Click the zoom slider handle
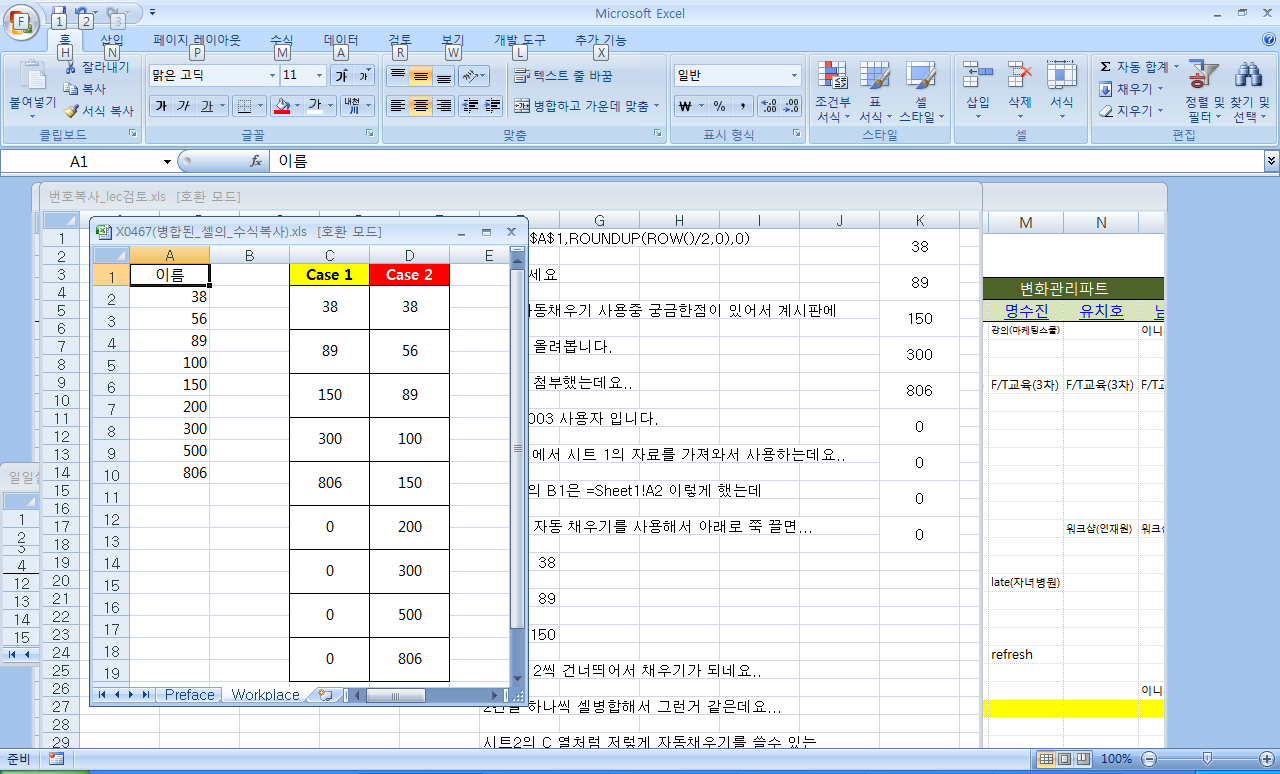Viewport: 1280px width, 774px height. click(x=1208, y=759)
